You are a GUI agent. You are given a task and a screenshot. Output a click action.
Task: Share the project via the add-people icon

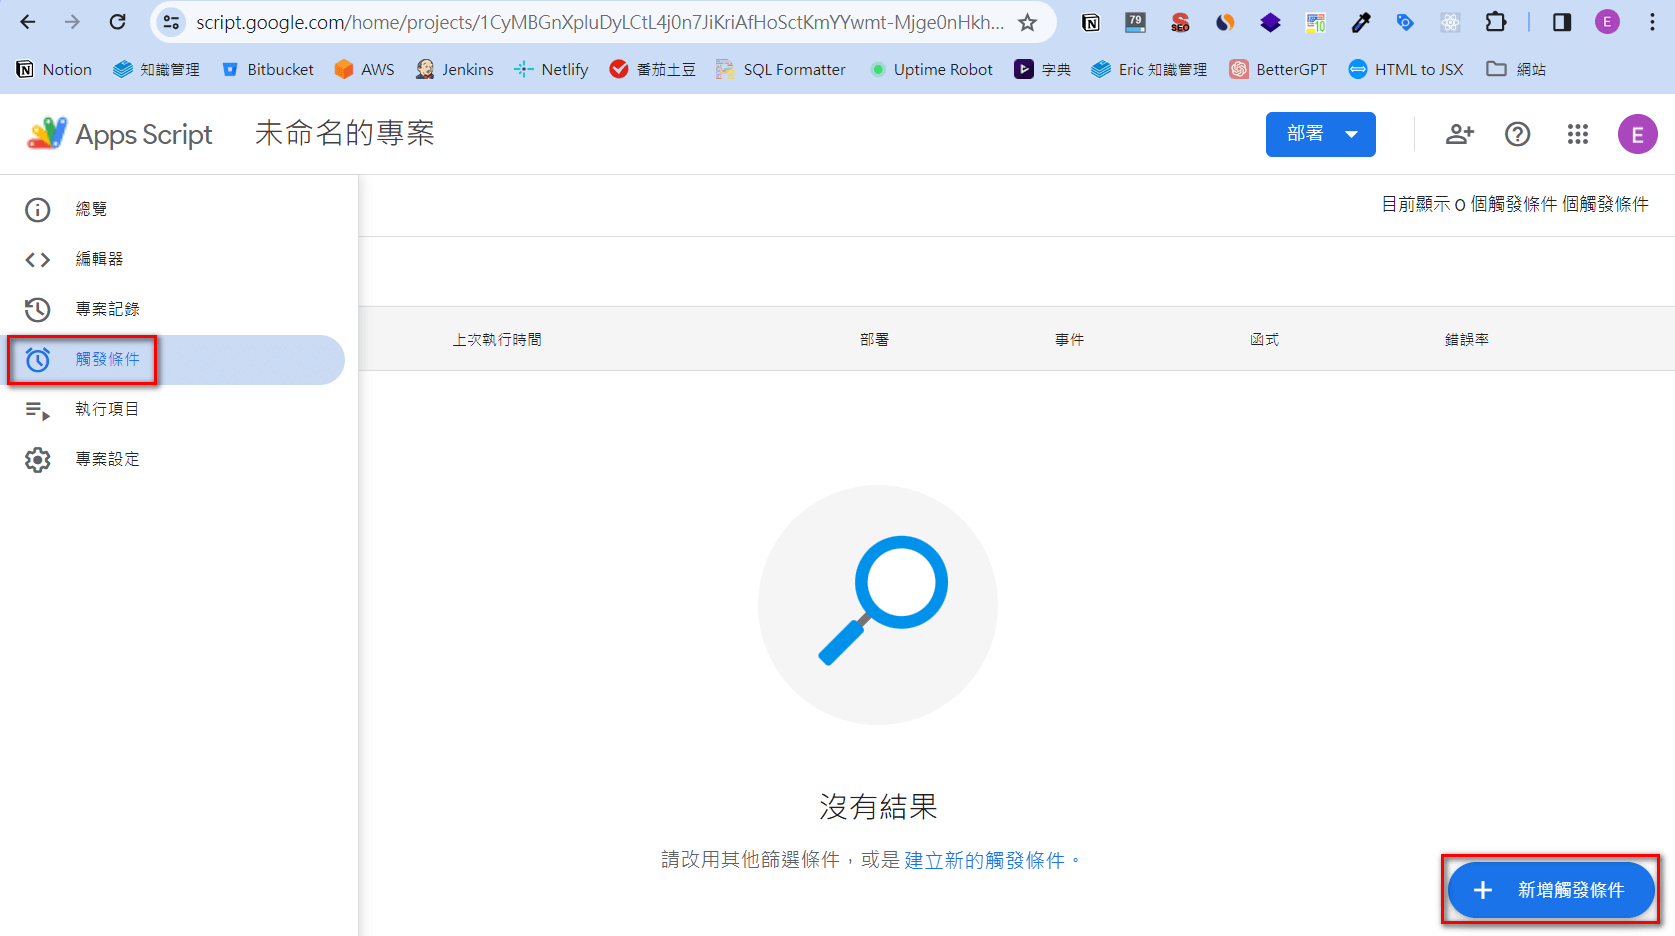point(1459,134)
